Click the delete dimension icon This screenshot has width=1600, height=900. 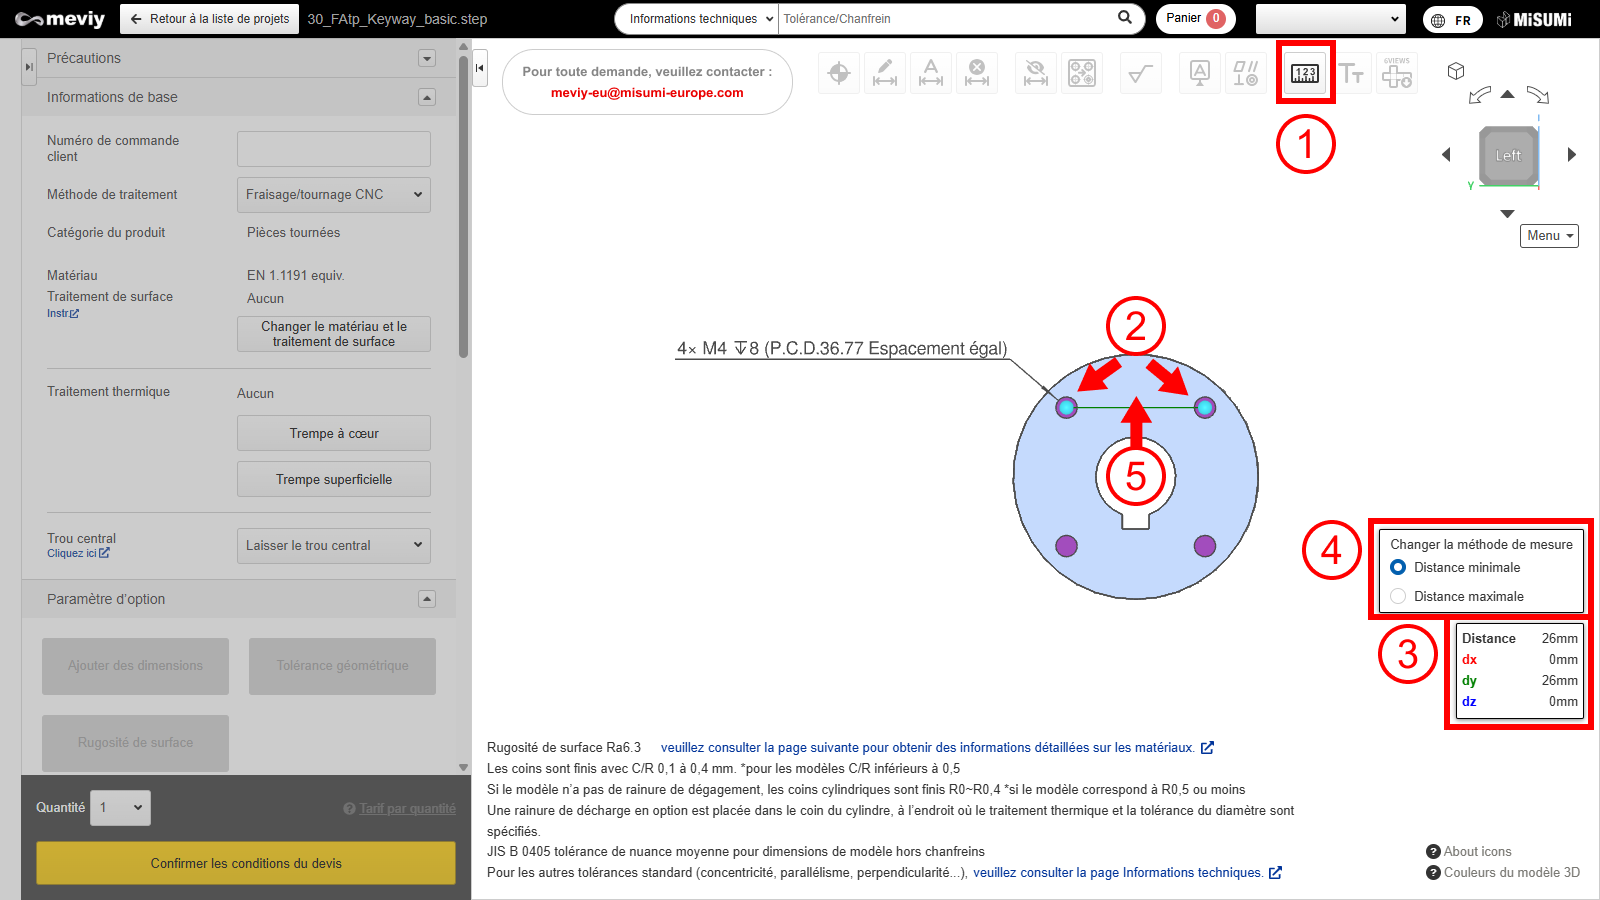[x=977, y=73]
